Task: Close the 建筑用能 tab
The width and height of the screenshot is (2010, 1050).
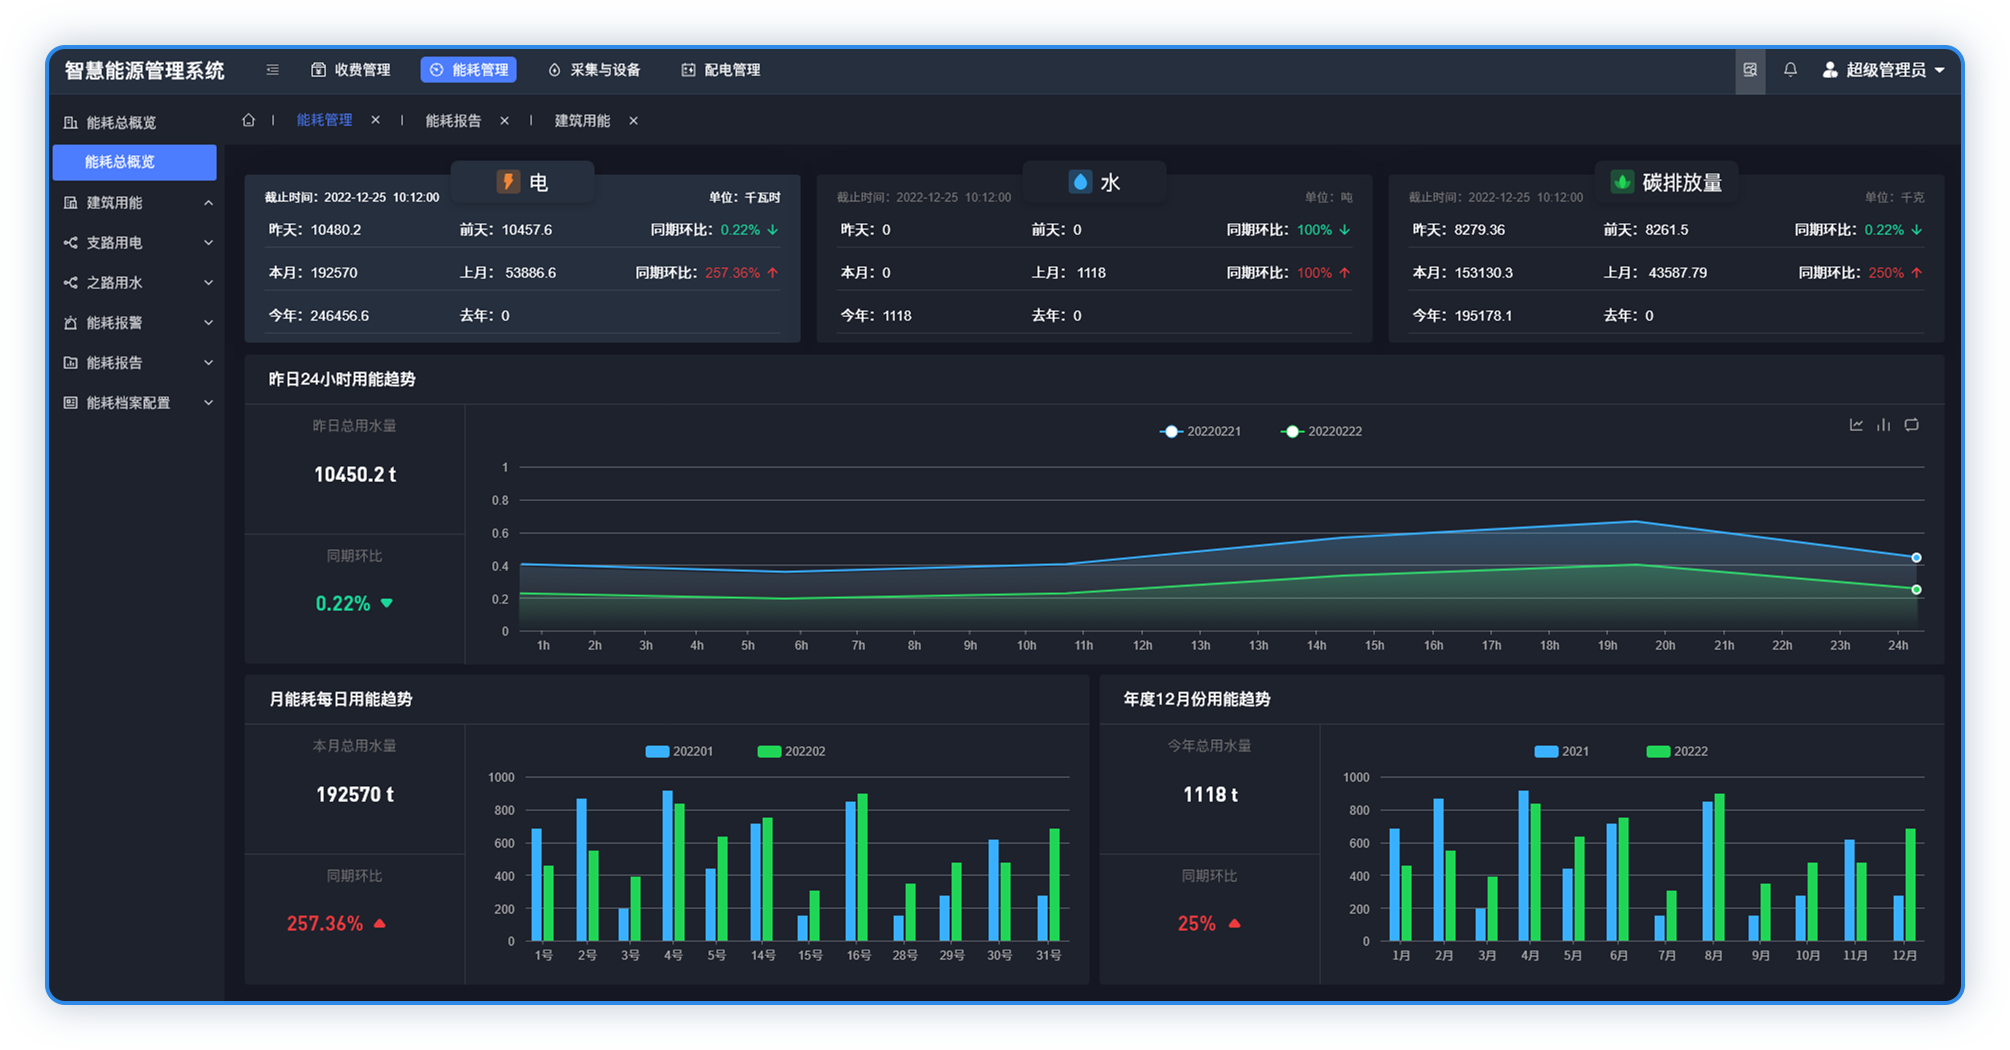Action: (634, 120)
